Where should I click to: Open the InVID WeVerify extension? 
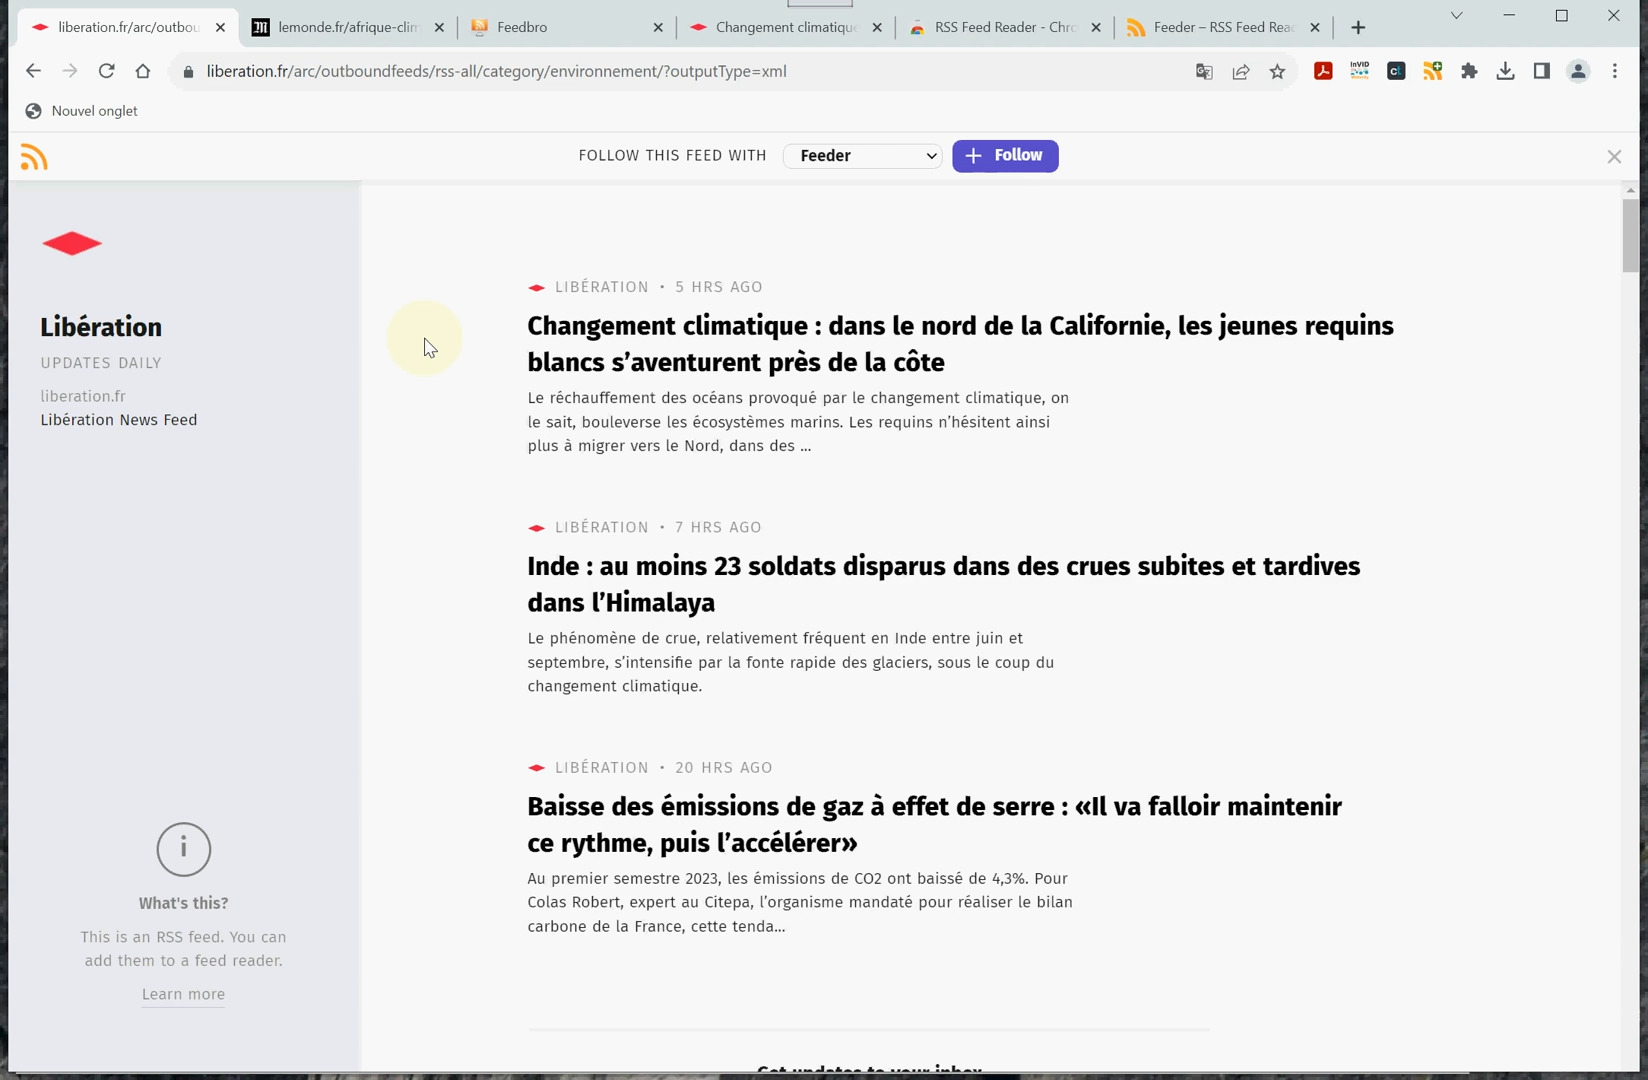pyautogui.click(x=1359, y=71)
